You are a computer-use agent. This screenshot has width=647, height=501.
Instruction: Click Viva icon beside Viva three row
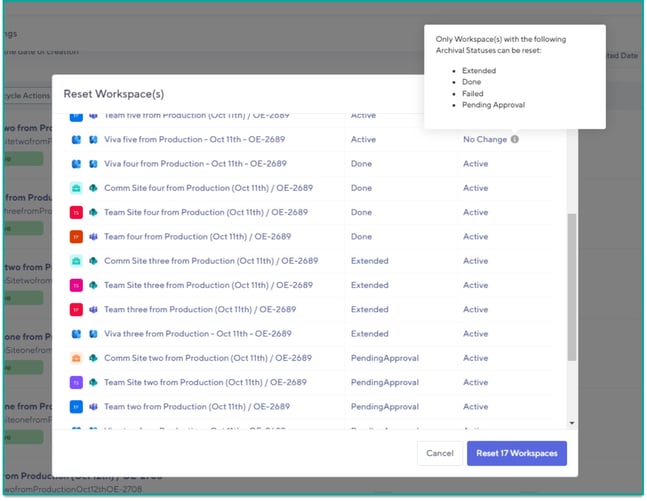tap(93, 334)
